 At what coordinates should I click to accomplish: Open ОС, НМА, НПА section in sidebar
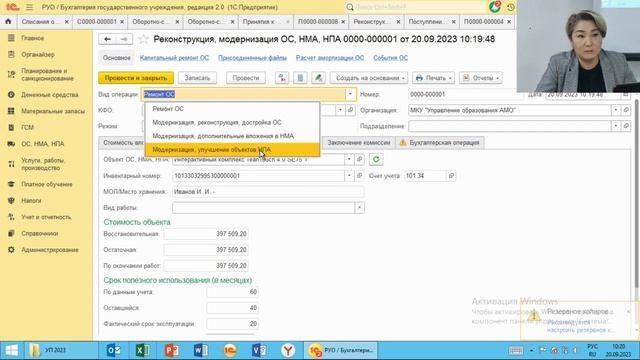42,144
